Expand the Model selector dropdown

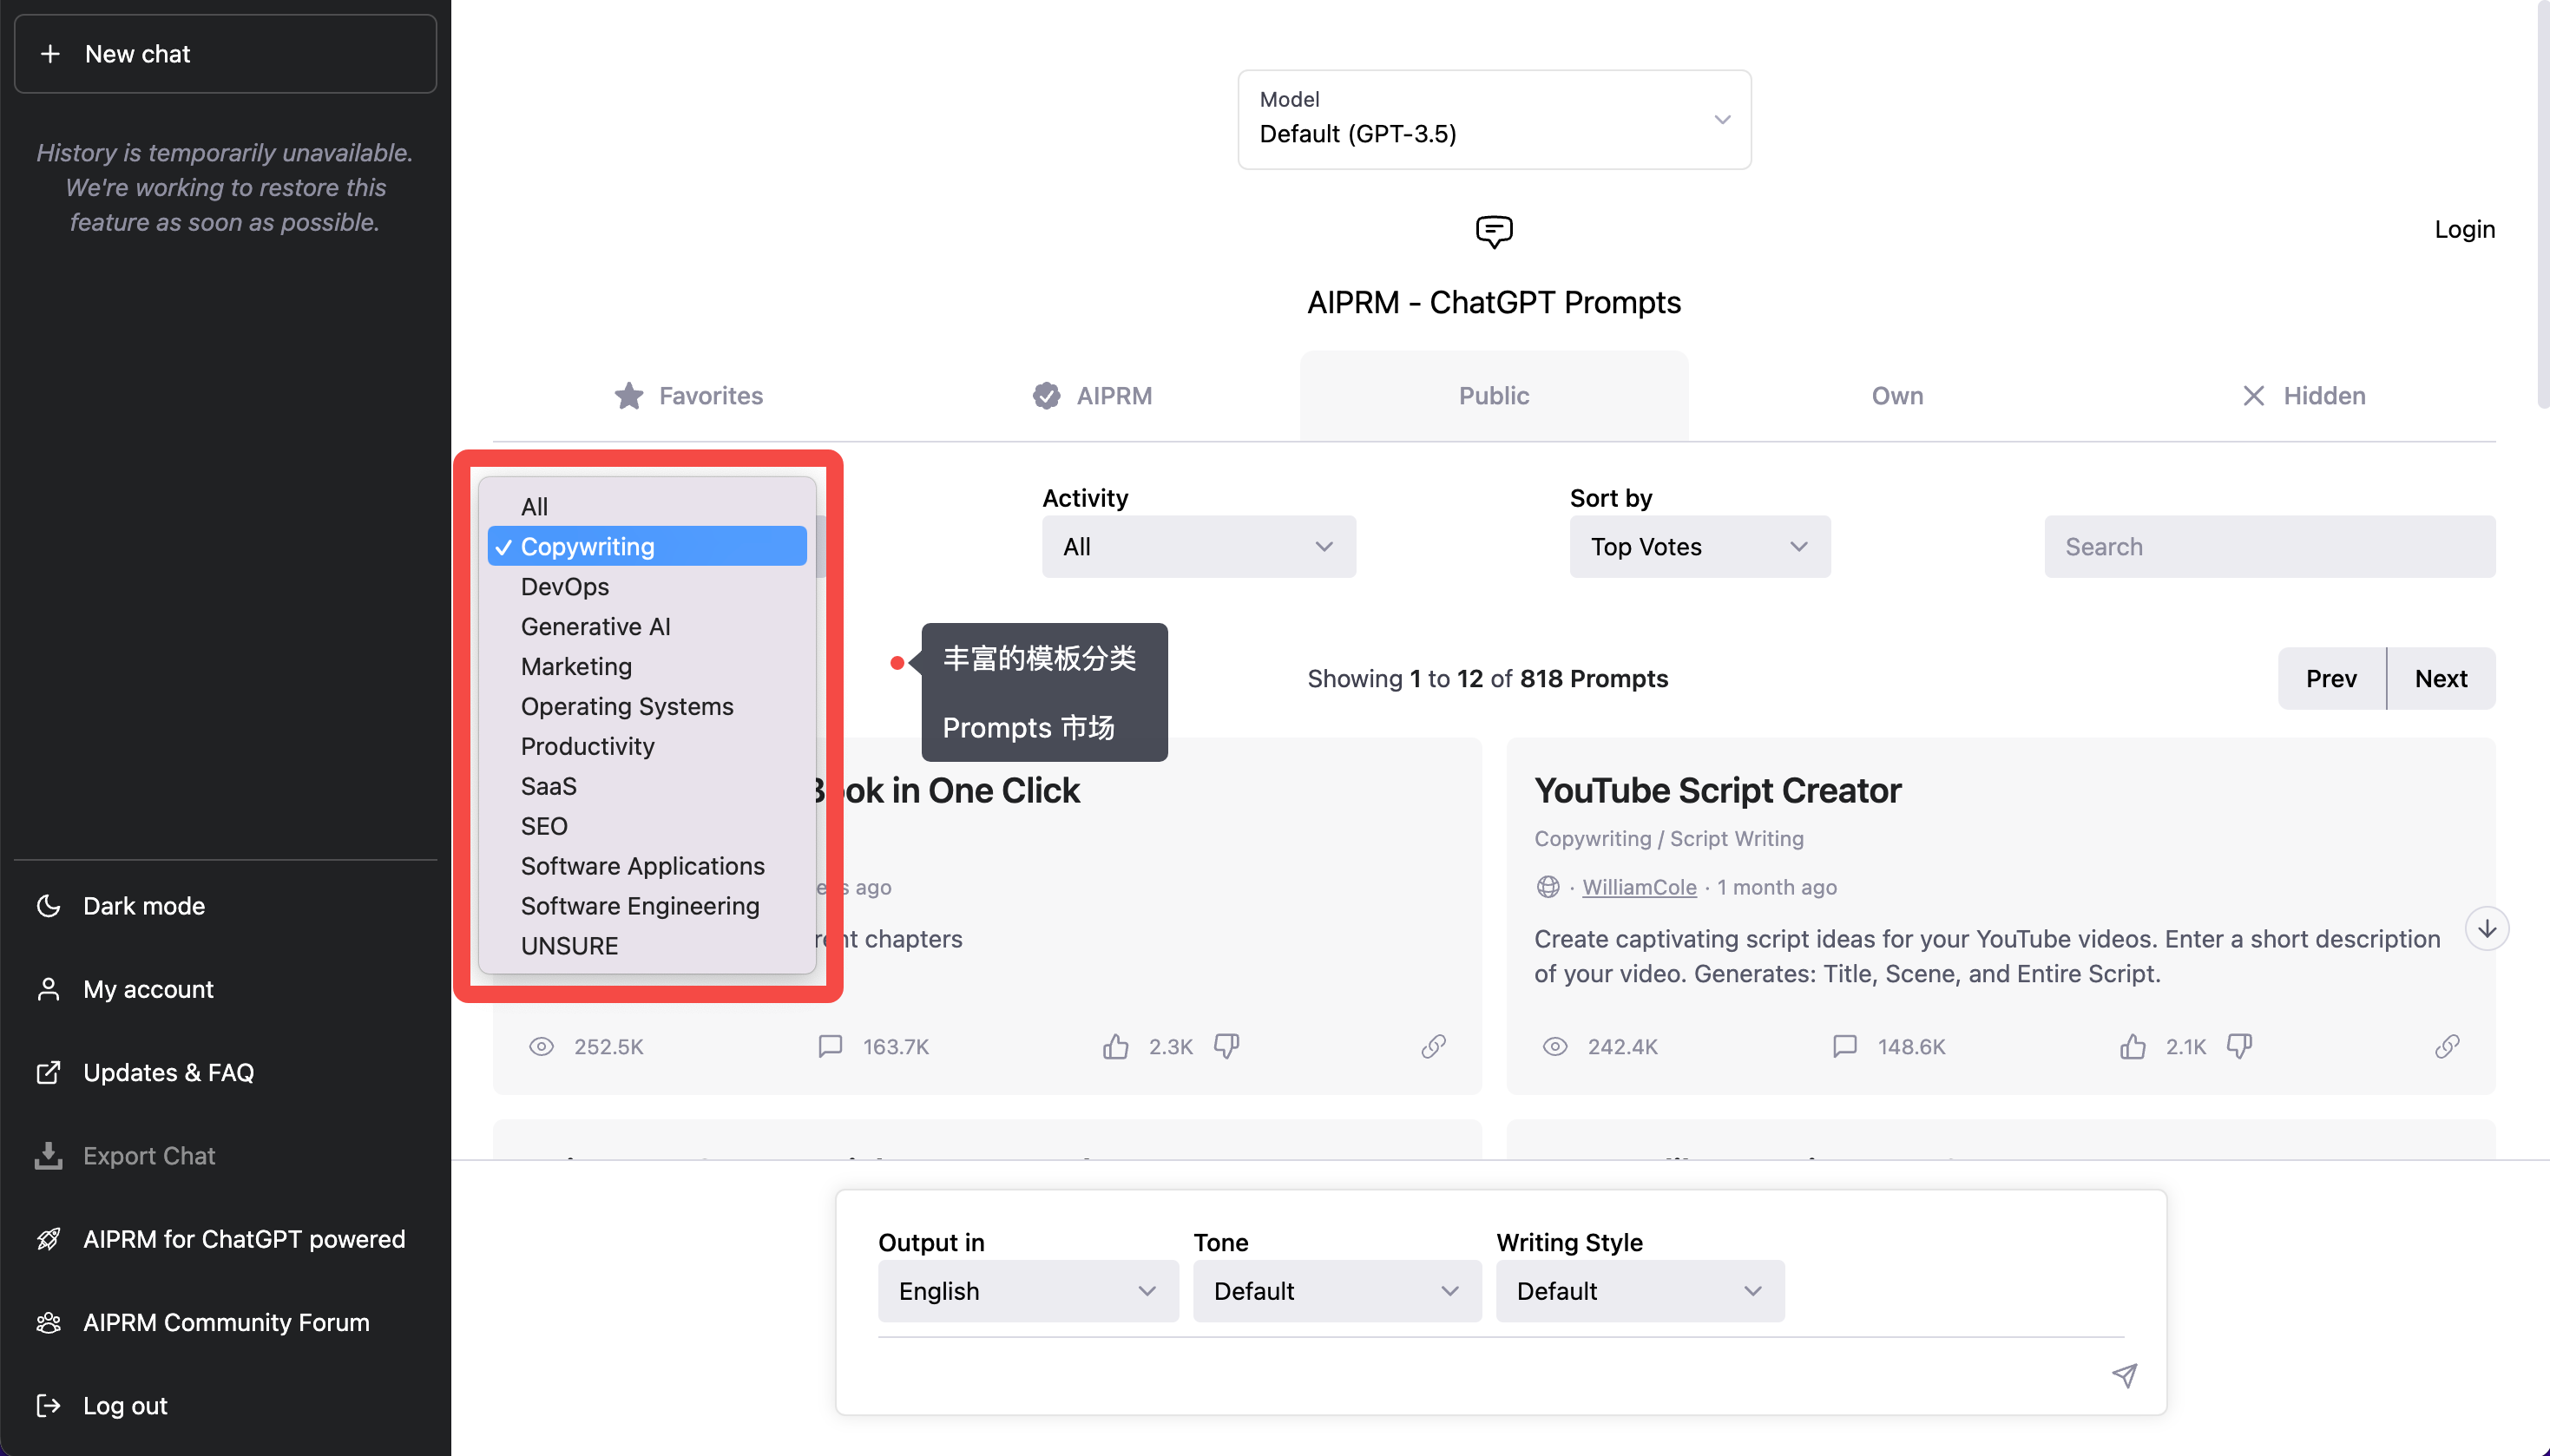[1494, 120]
